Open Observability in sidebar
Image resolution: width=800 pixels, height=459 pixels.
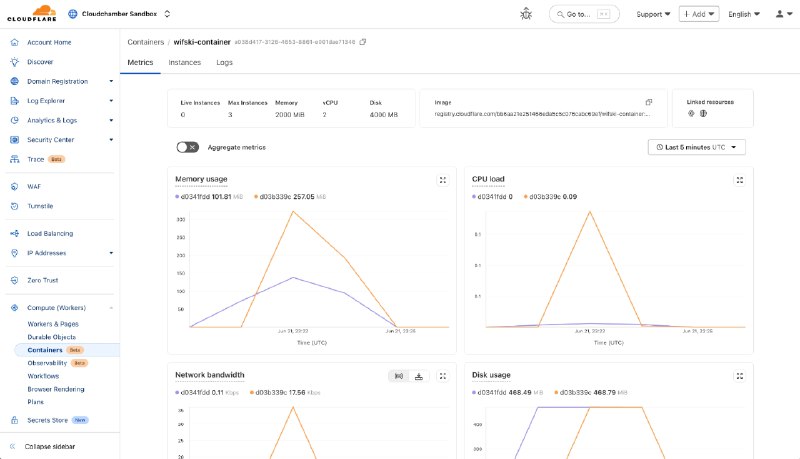pos(47,363)
